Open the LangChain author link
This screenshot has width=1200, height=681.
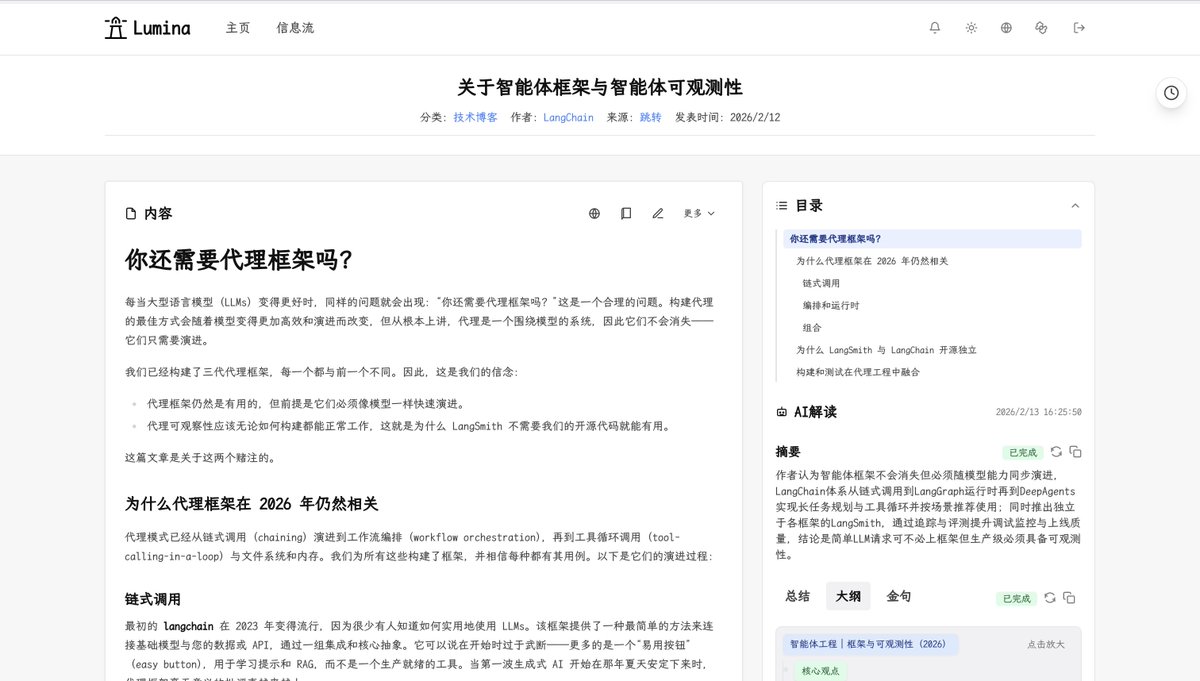[x=568, y=117]
